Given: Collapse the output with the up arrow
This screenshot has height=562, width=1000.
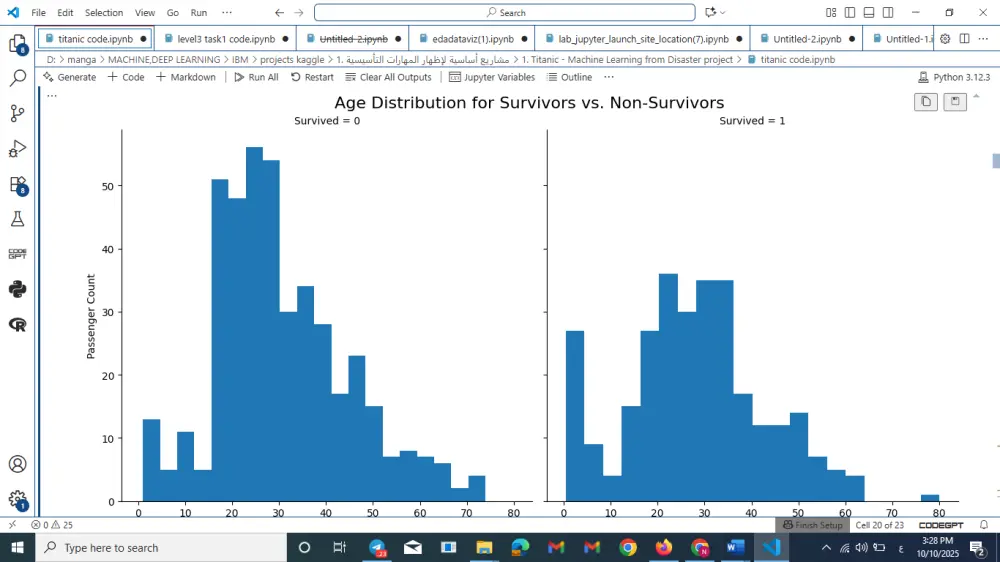Looking at the screenshot, I should [976, 96].
